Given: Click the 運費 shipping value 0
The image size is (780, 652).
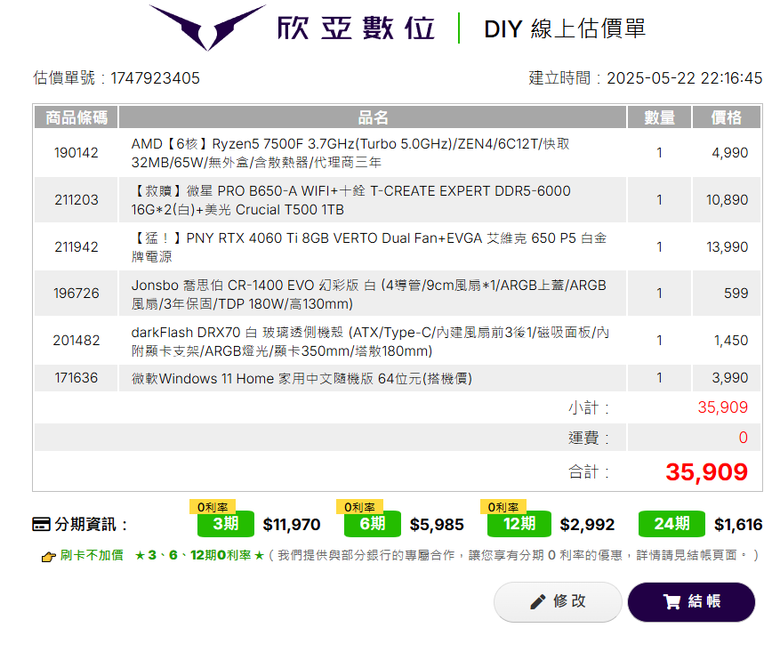Looking at the screenshot, I should point(743,438).
